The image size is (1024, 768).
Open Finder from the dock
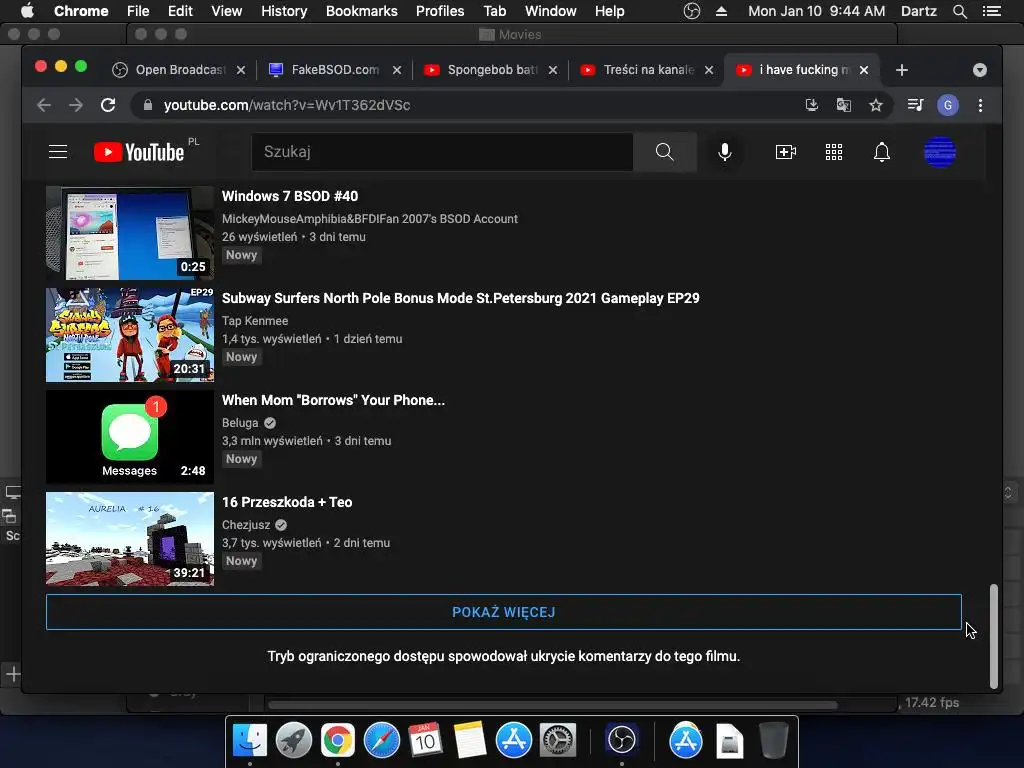tap(249, 741)
